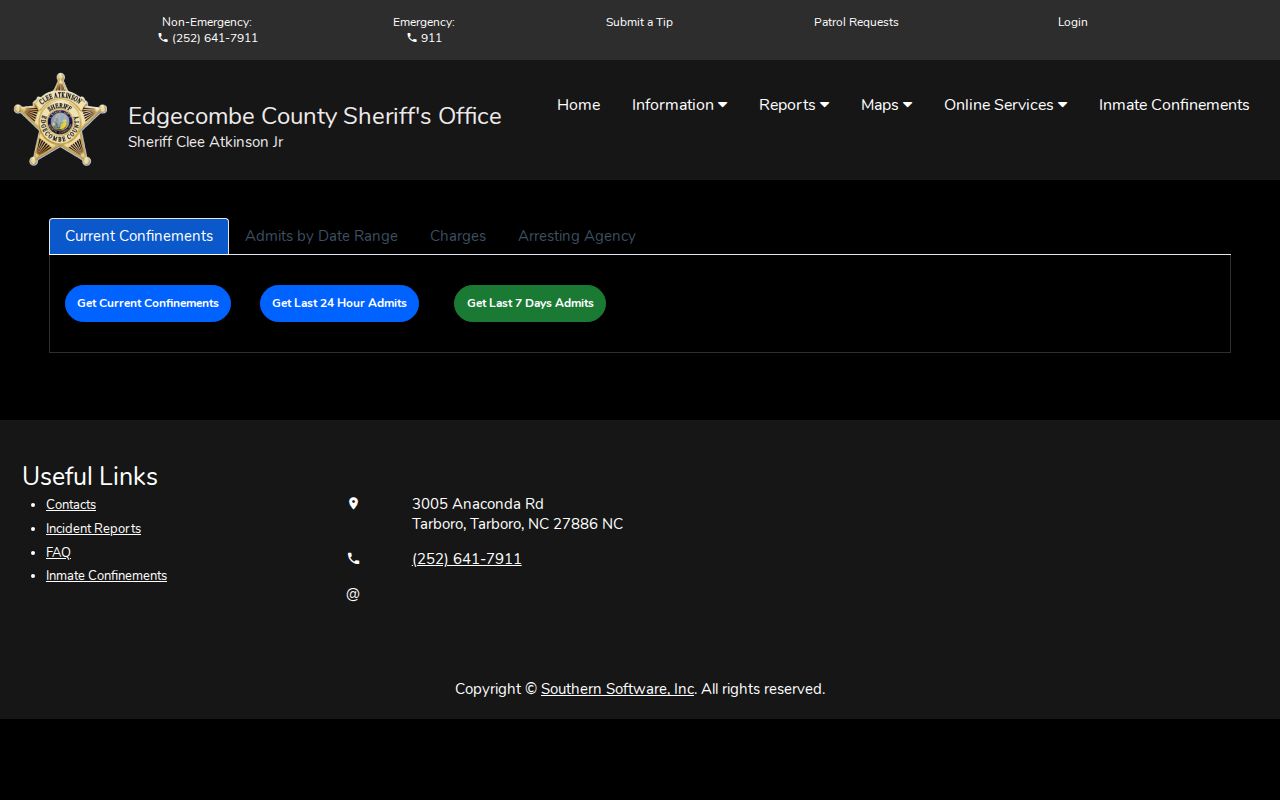The width and height of the screenshot is (1280, 800).
Task: Click the Get Current Confinements button
Action: click(x=148, y=303)
